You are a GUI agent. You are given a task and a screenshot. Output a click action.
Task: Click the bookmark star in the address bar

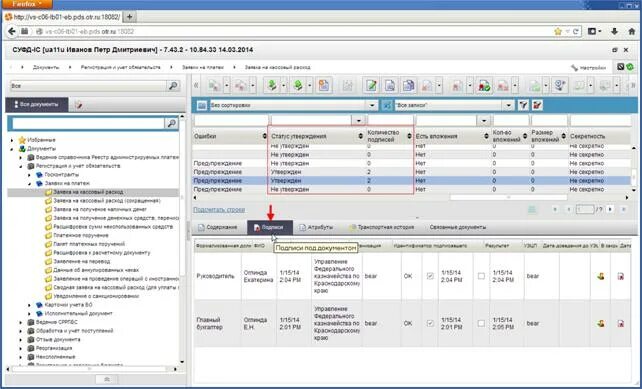(x=558, y=31)
